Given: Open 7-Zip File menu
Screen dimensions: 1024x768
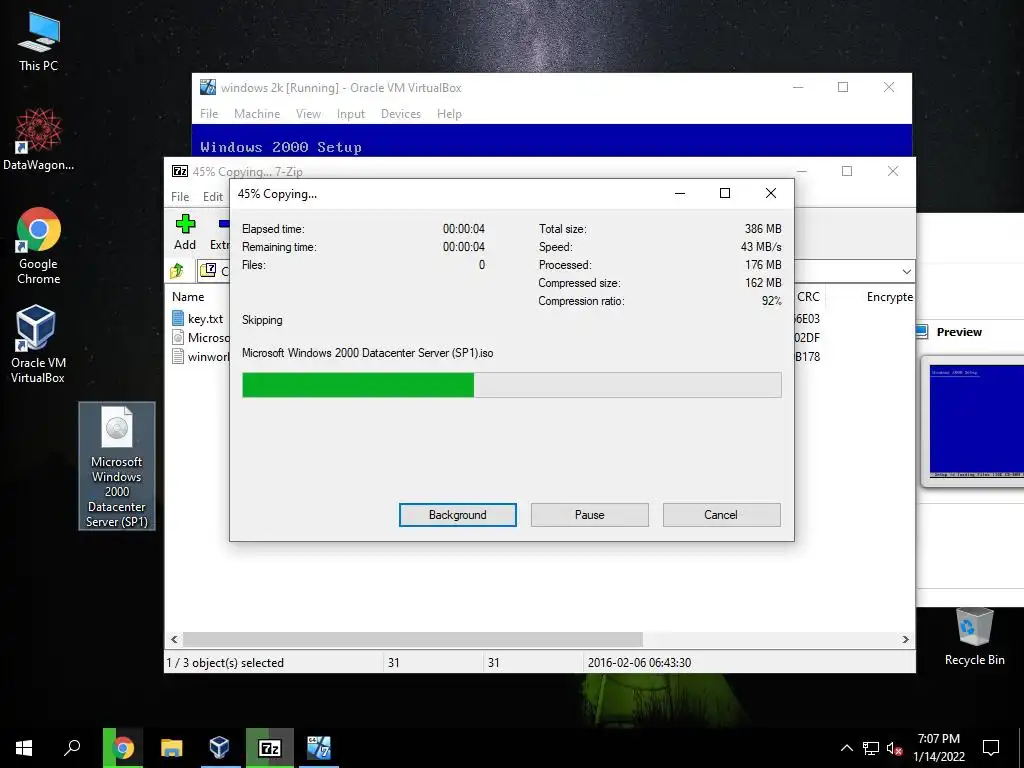Looking at the screenshot, I should click(x=180, y=197).
